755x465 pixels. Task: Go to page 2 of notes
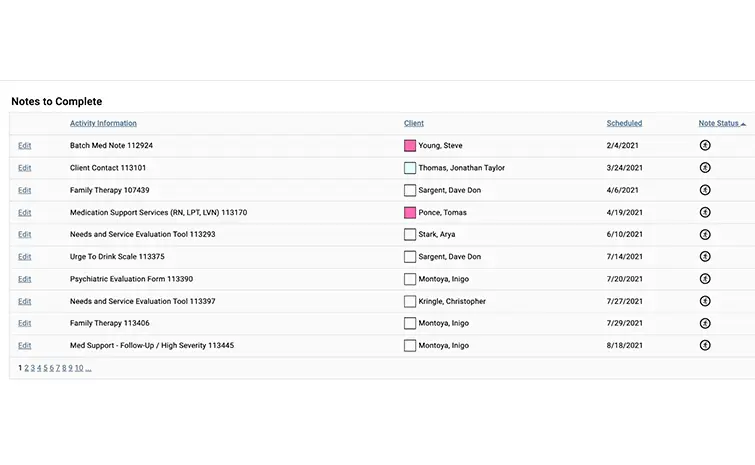[27, 368]
